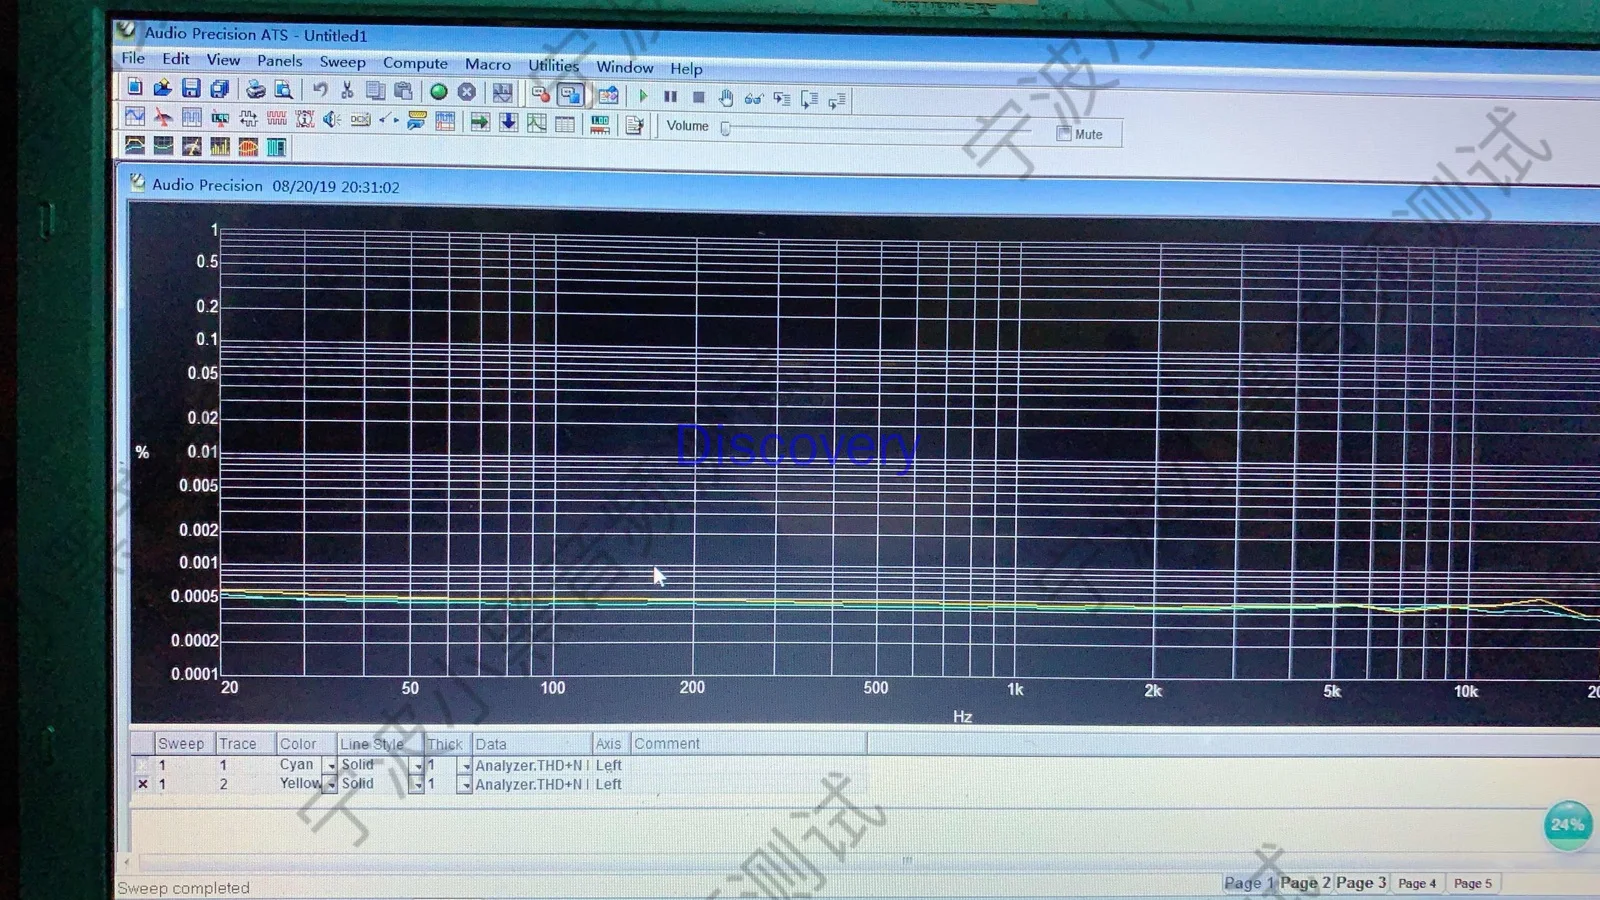1600x900 pixels.
Task: Click the speaker audio monitor icon
Action: point(332,118)
